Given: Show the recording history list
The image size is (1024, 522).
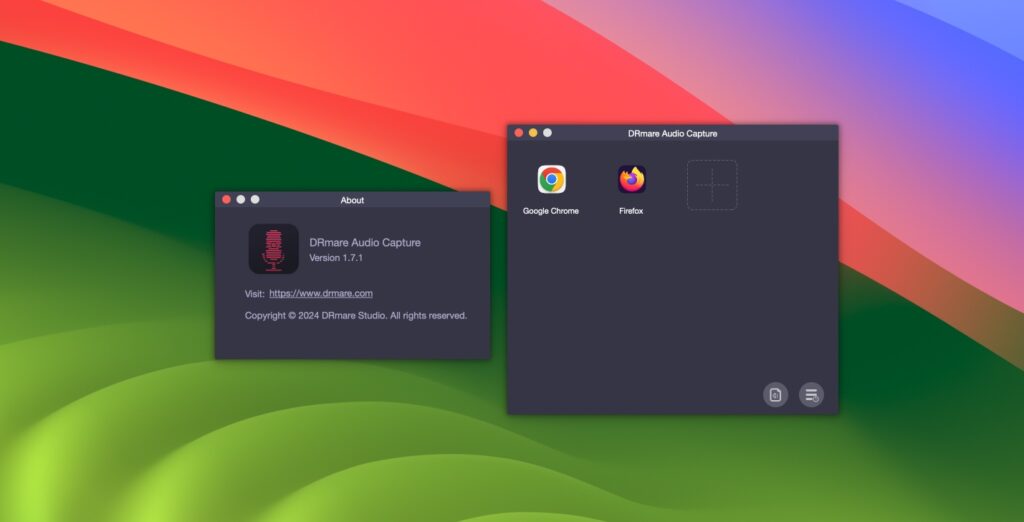Looking at the screenshot, I should point(811,395).
